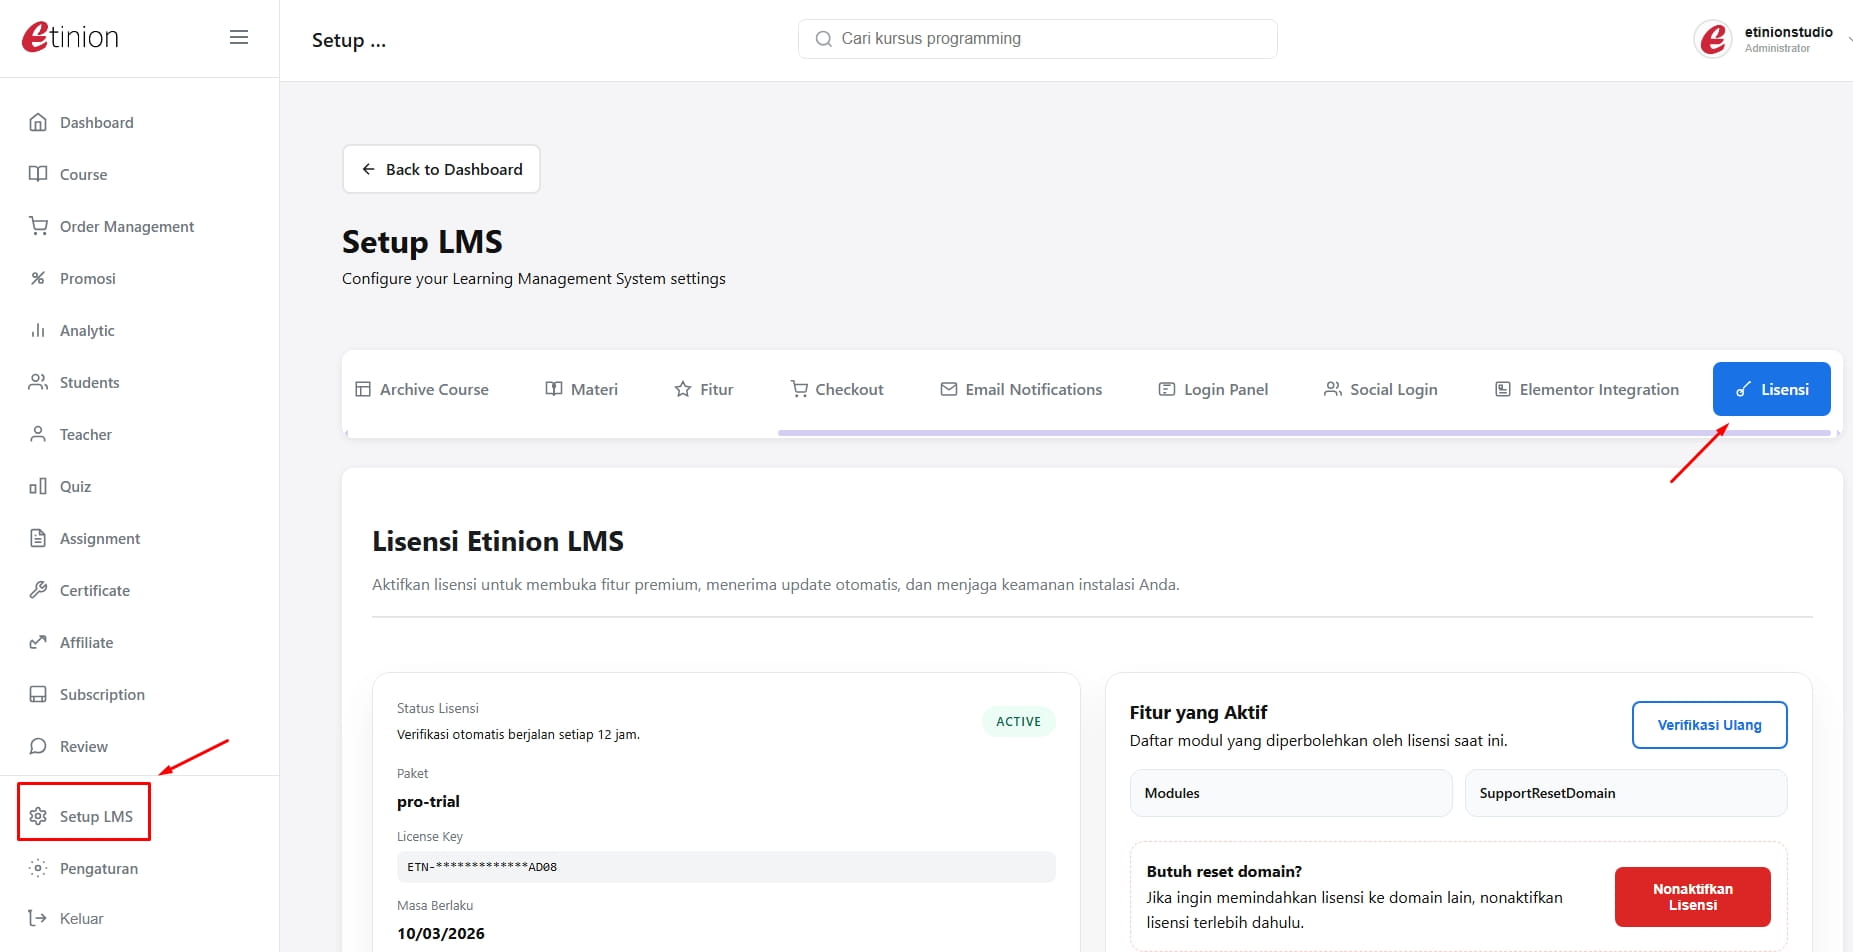The width and height of the screenshot is (1853, 952).
Task: Select the Email Notifications tab
Action: (1021, 390)
